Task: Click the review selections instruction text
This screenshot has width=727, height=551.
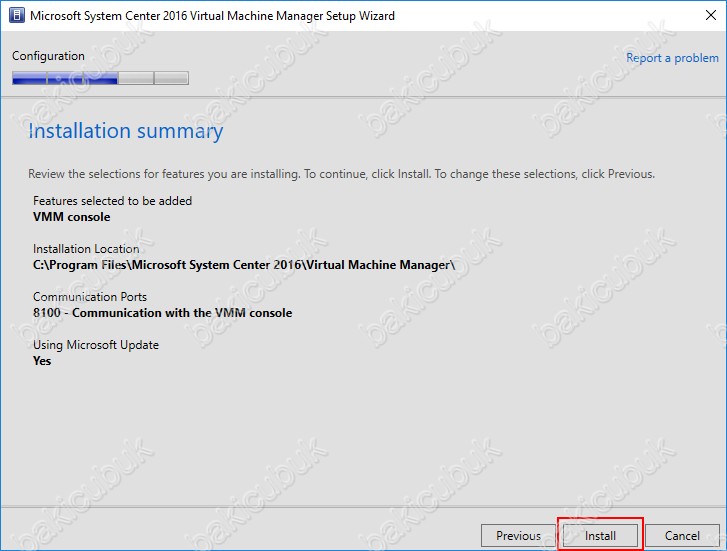Action: click(x=341, y=174)
